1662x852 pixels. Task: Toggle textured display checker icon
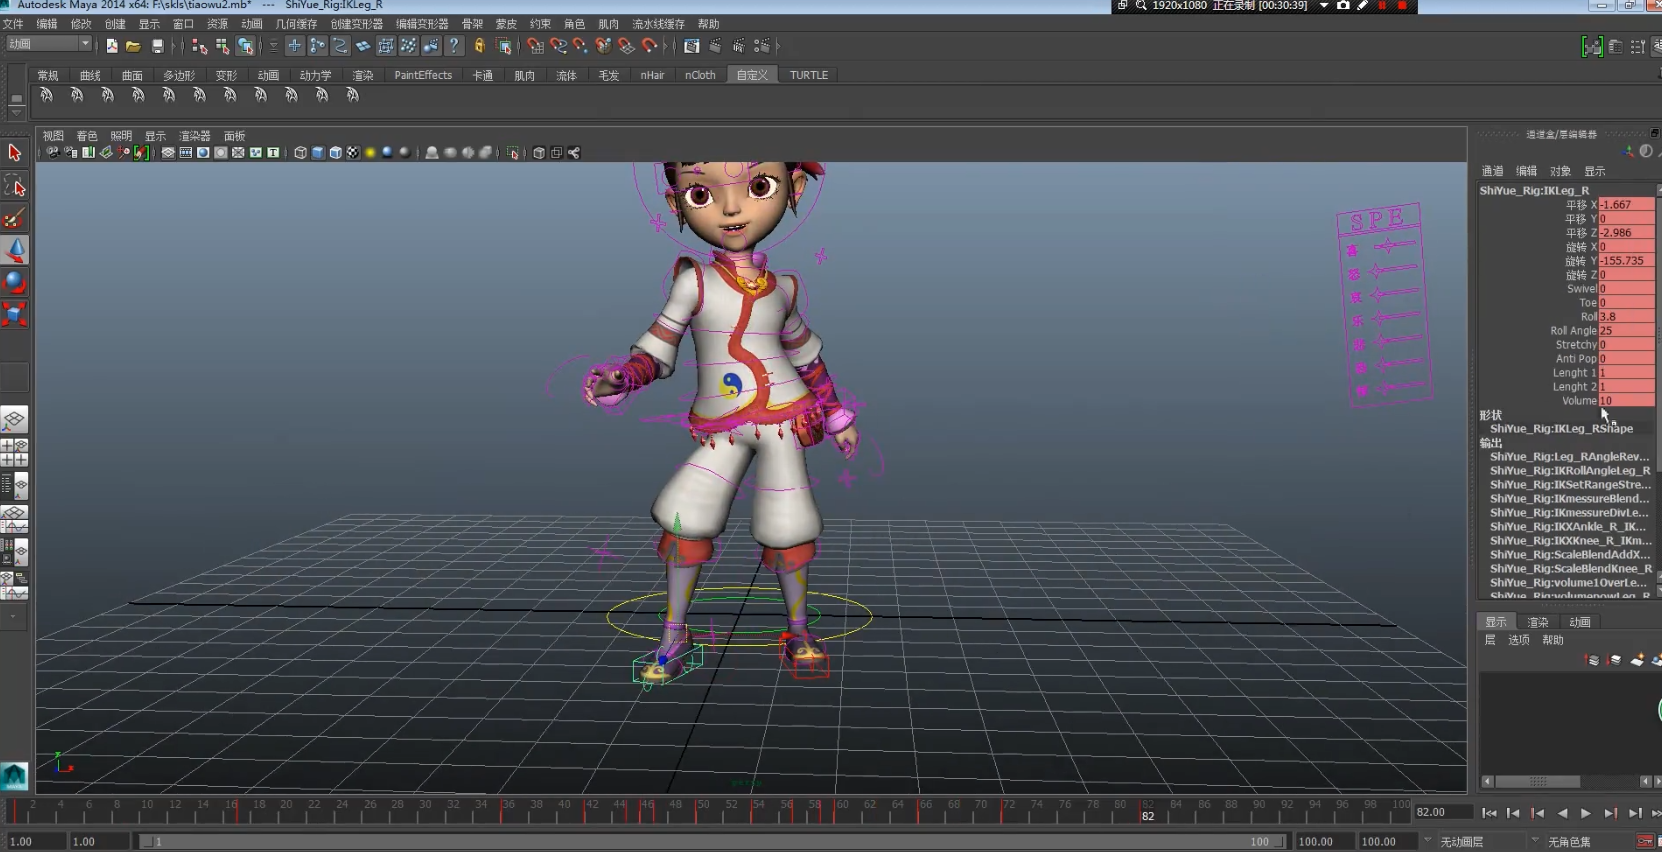pos(352,153)
